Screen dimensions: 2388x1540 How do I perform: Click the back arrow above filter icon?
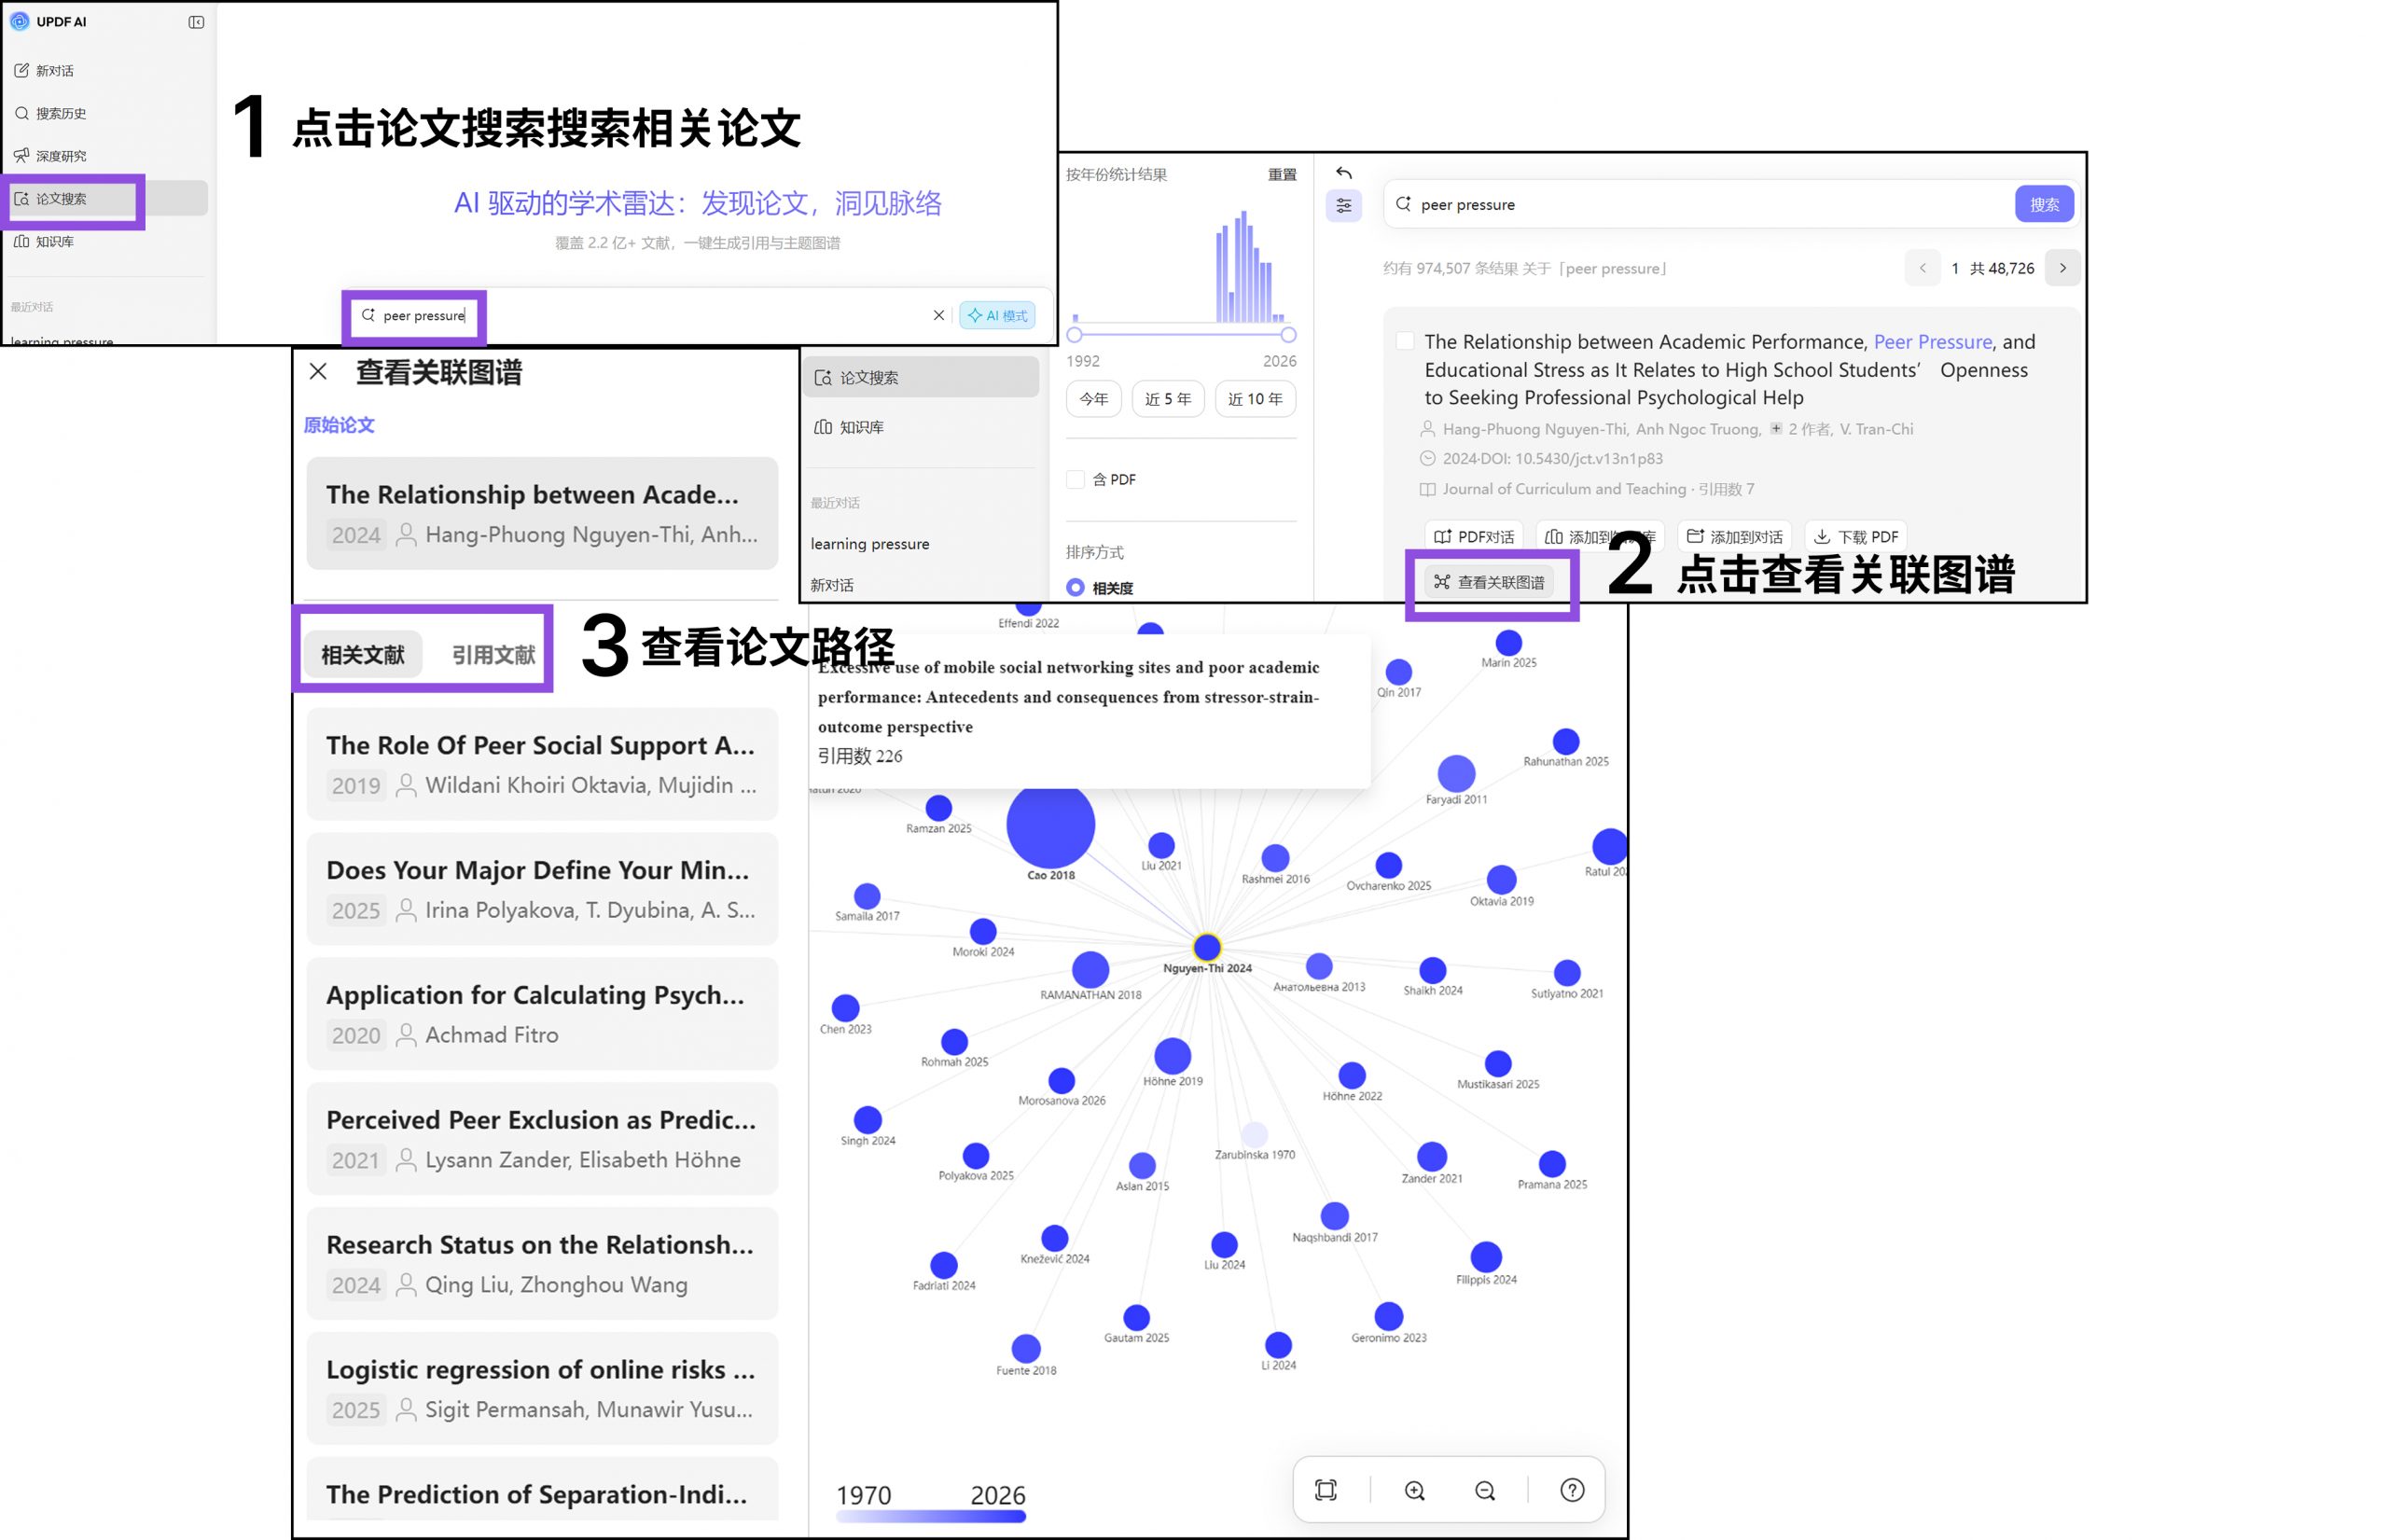tap(1343, 173)
